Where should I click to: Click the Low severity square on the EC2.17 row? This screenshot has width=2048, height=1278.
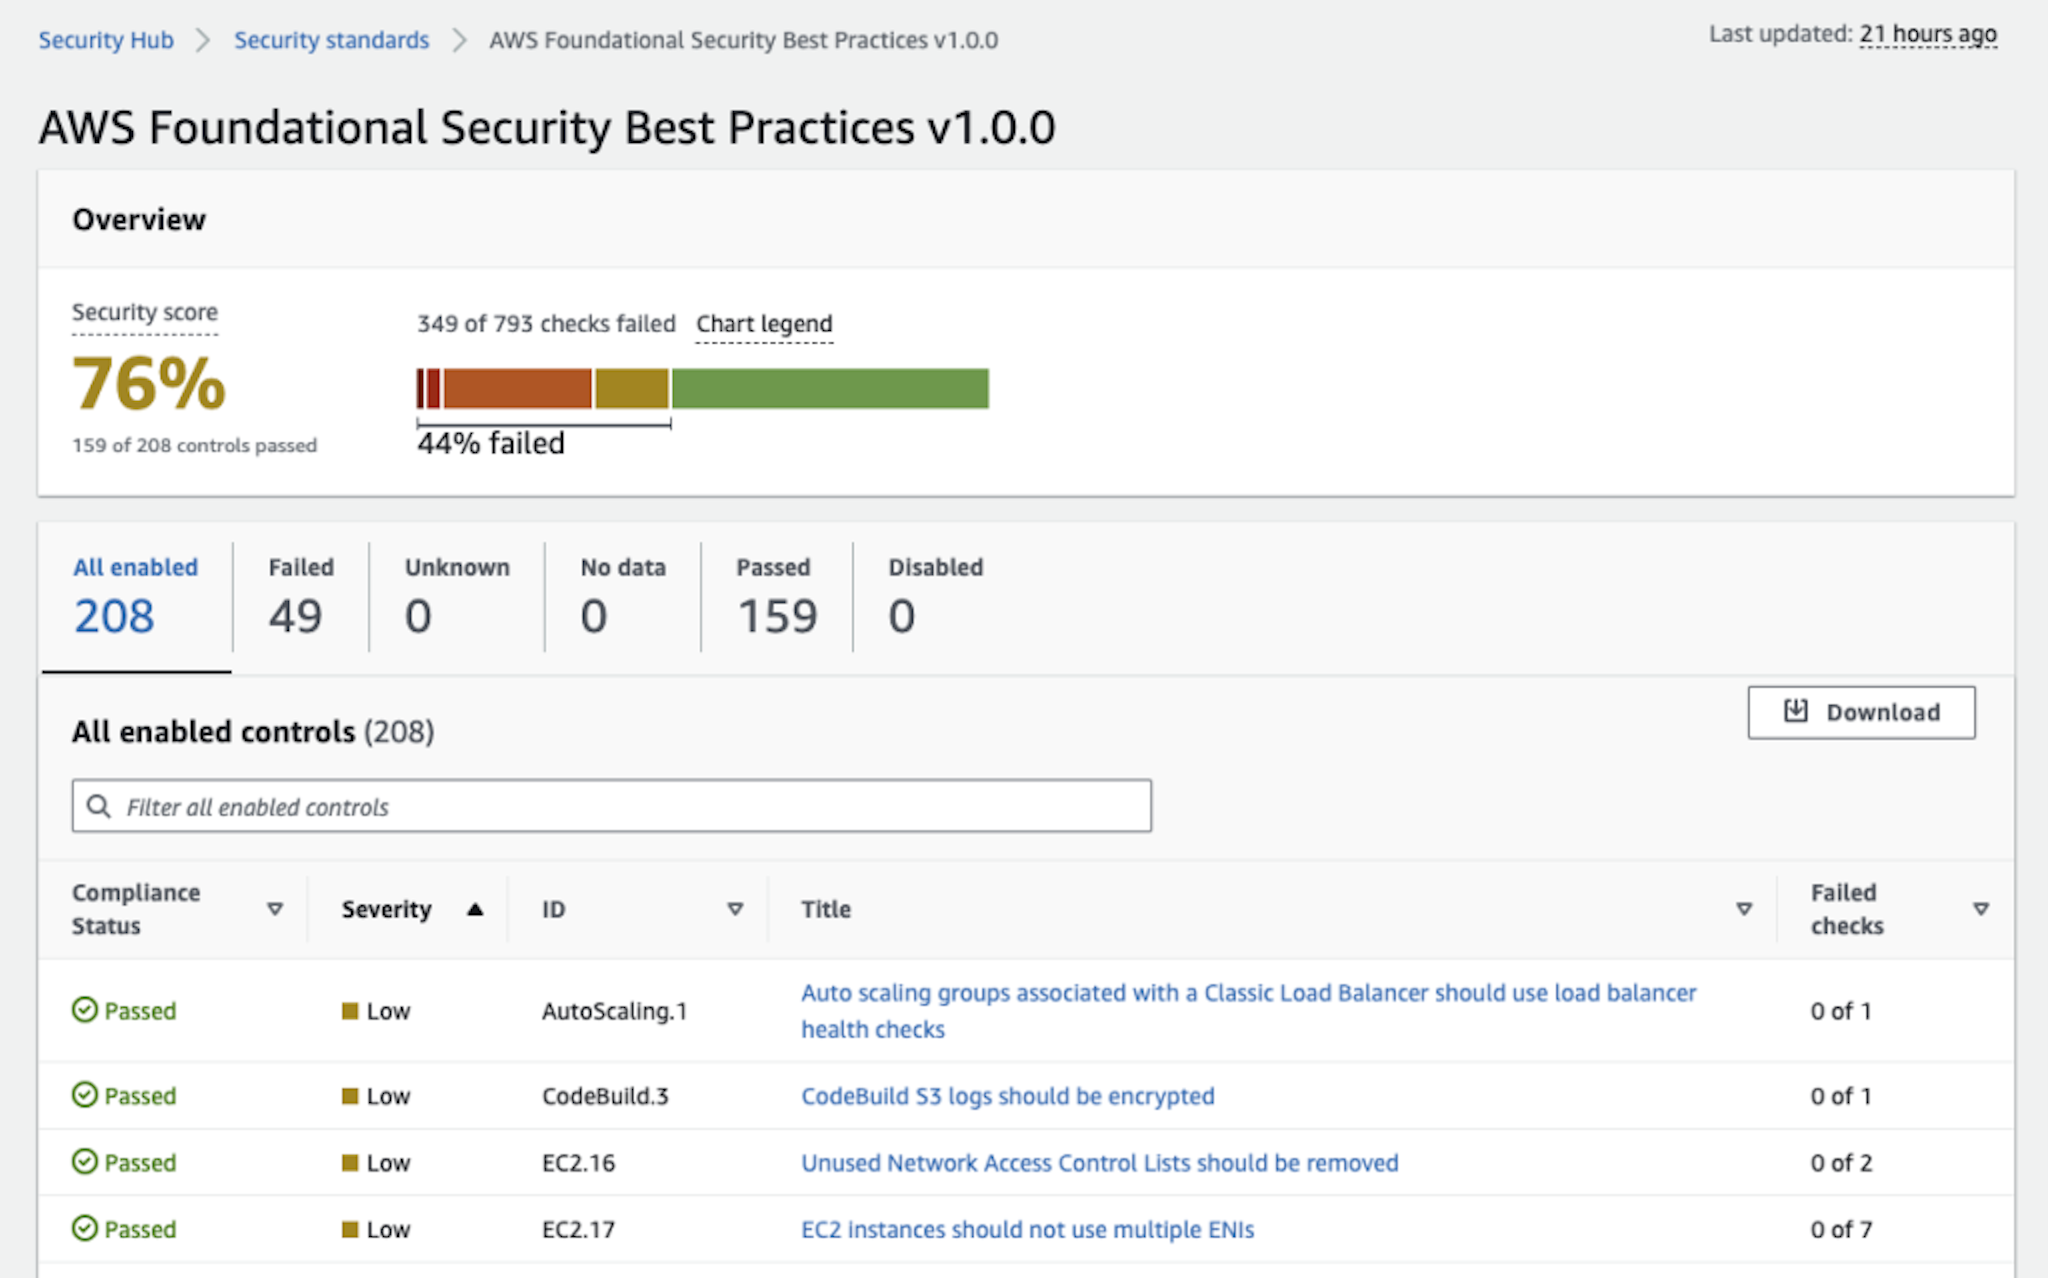[x=351, y=1229]
